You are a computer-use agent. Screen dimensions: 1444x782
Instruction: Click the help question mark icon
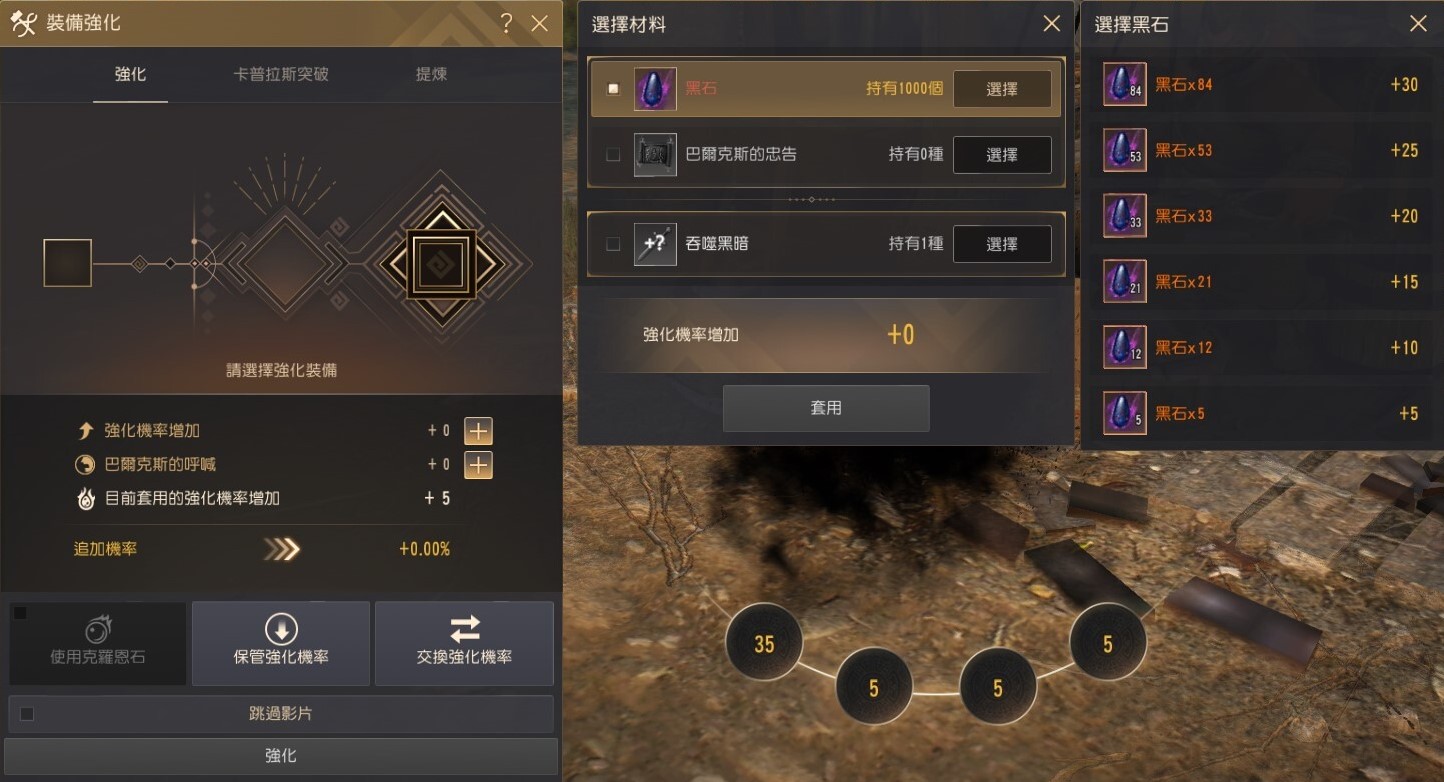[x=507, y=24]
